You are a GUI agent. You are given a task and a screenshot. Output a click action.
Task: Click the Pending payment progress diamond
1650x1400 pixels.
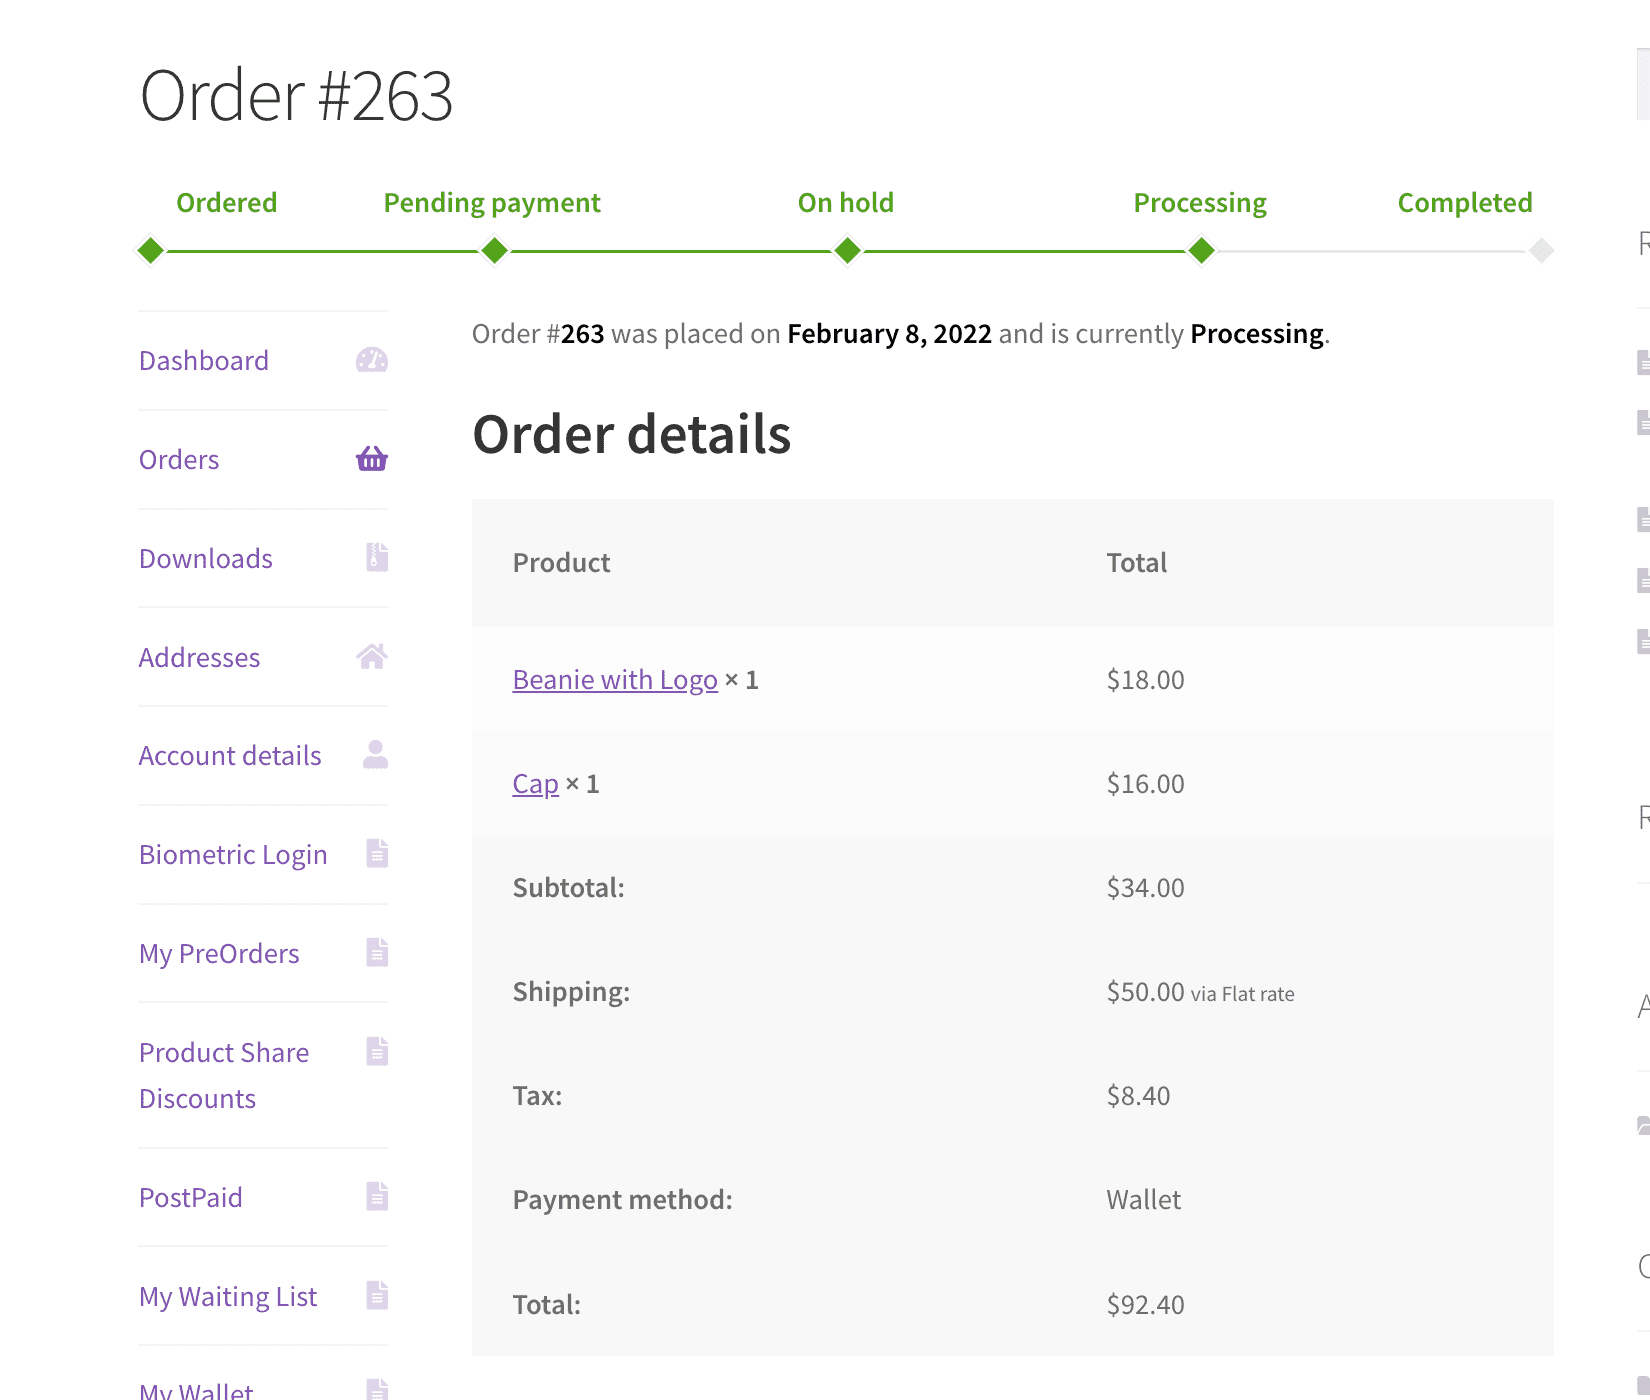(494, 250)
